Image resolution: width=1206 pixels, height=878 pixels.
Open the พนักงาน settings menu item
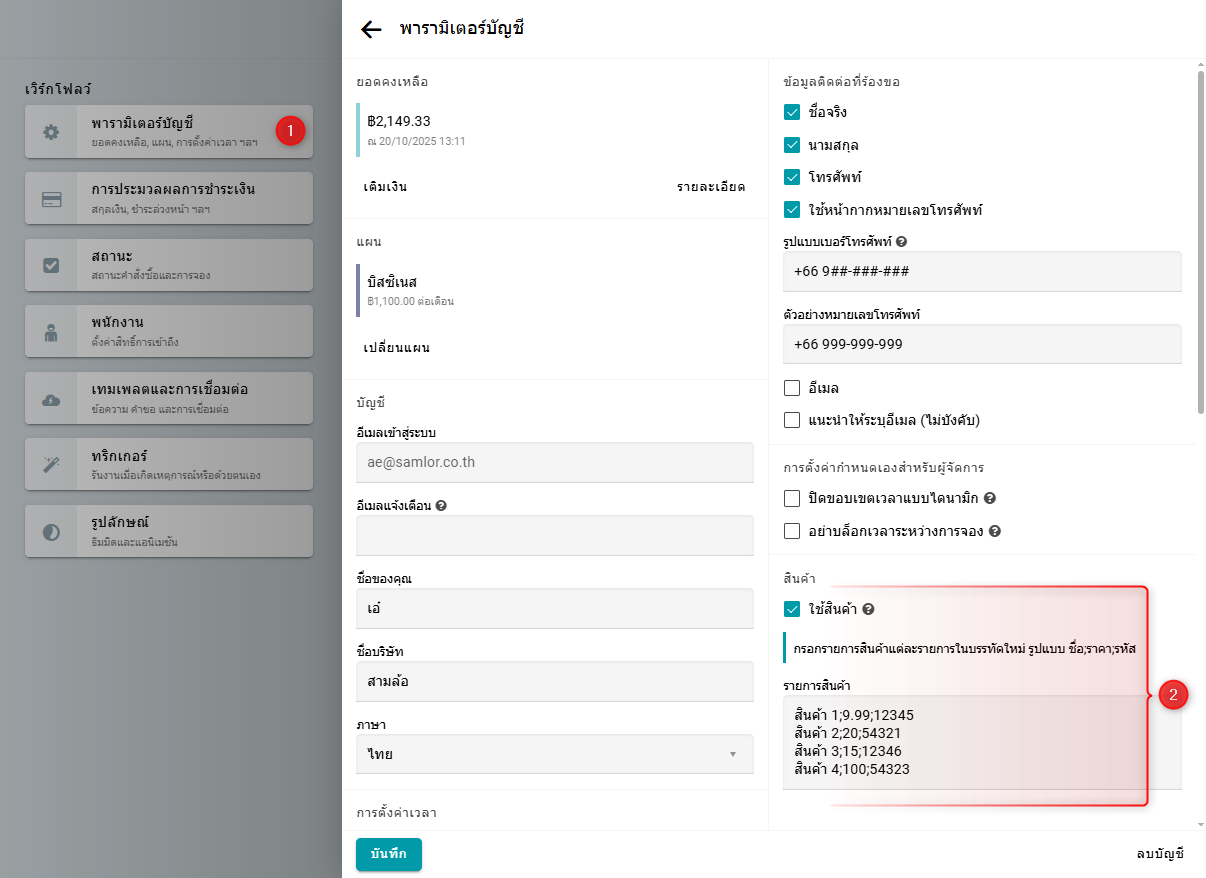(x=168, y=332)
